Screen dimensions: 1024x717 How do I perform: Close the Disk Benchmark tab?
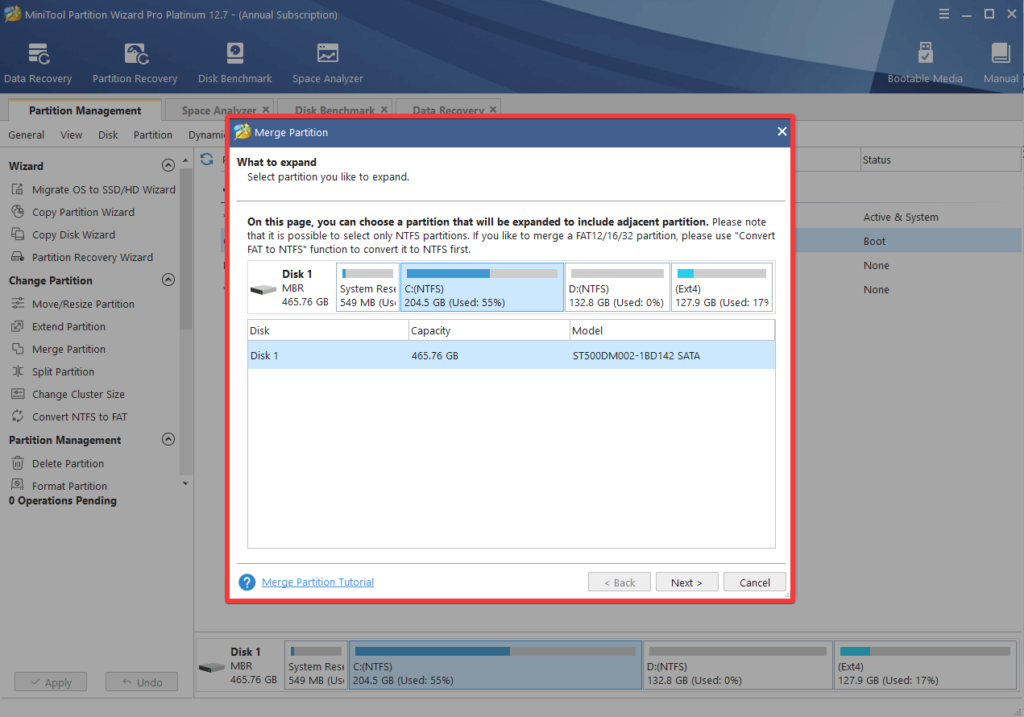(x=384, y=110)
